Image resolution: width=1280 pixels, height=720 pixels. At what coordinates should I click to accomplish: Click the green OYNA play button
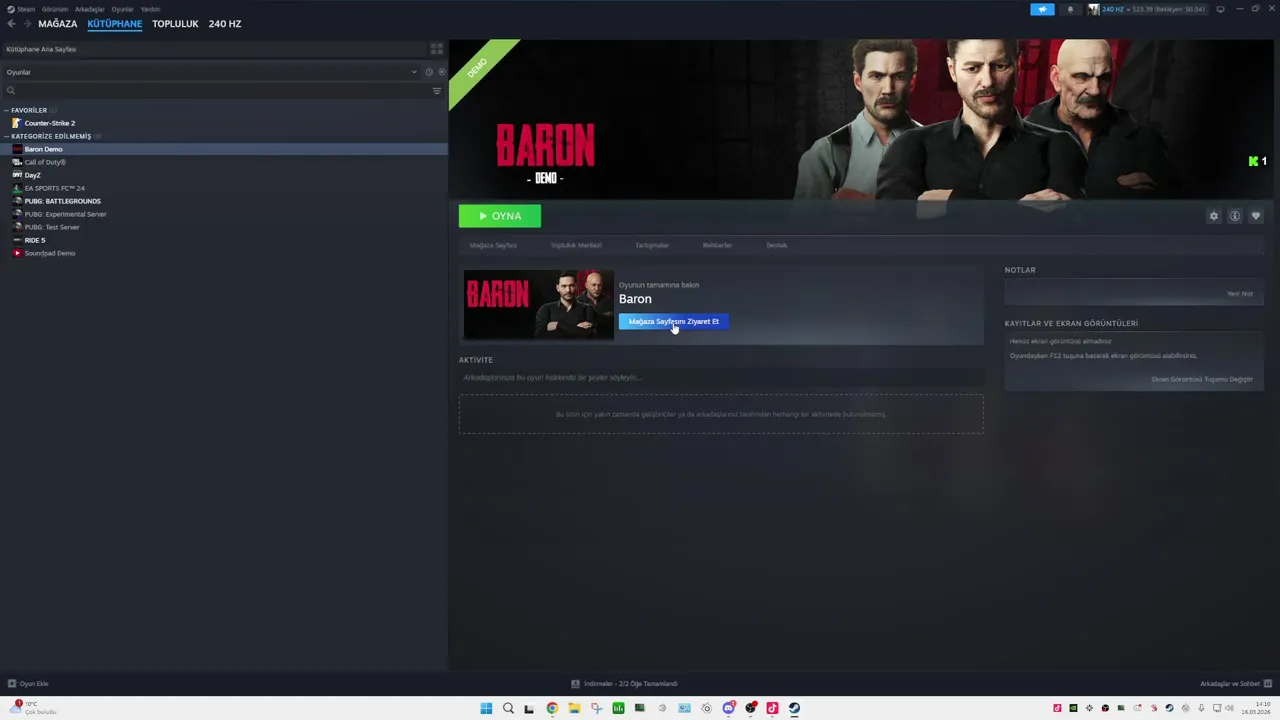pos(500,216)
